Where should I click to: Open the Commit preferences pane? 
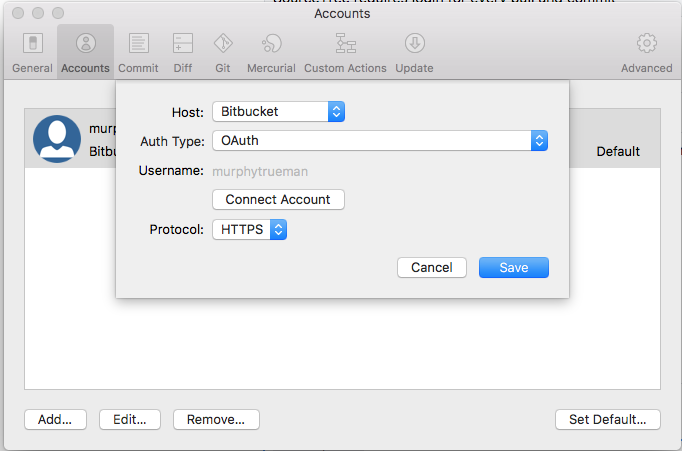(x=138, y=52)
